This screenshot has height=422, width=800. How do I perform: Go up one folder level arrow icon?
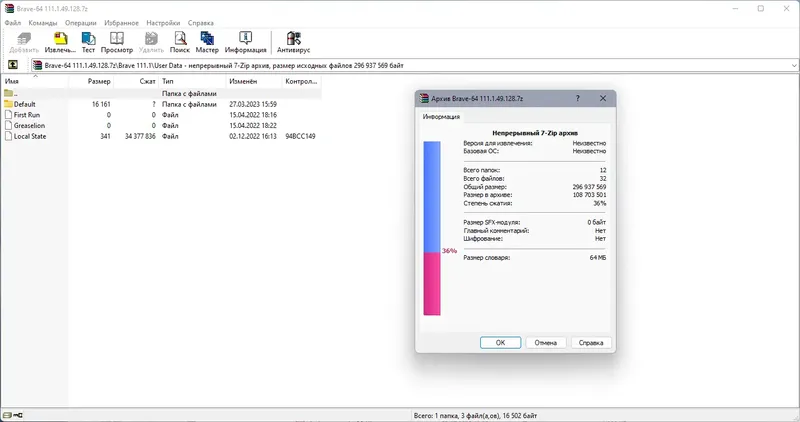click(13, 65)
